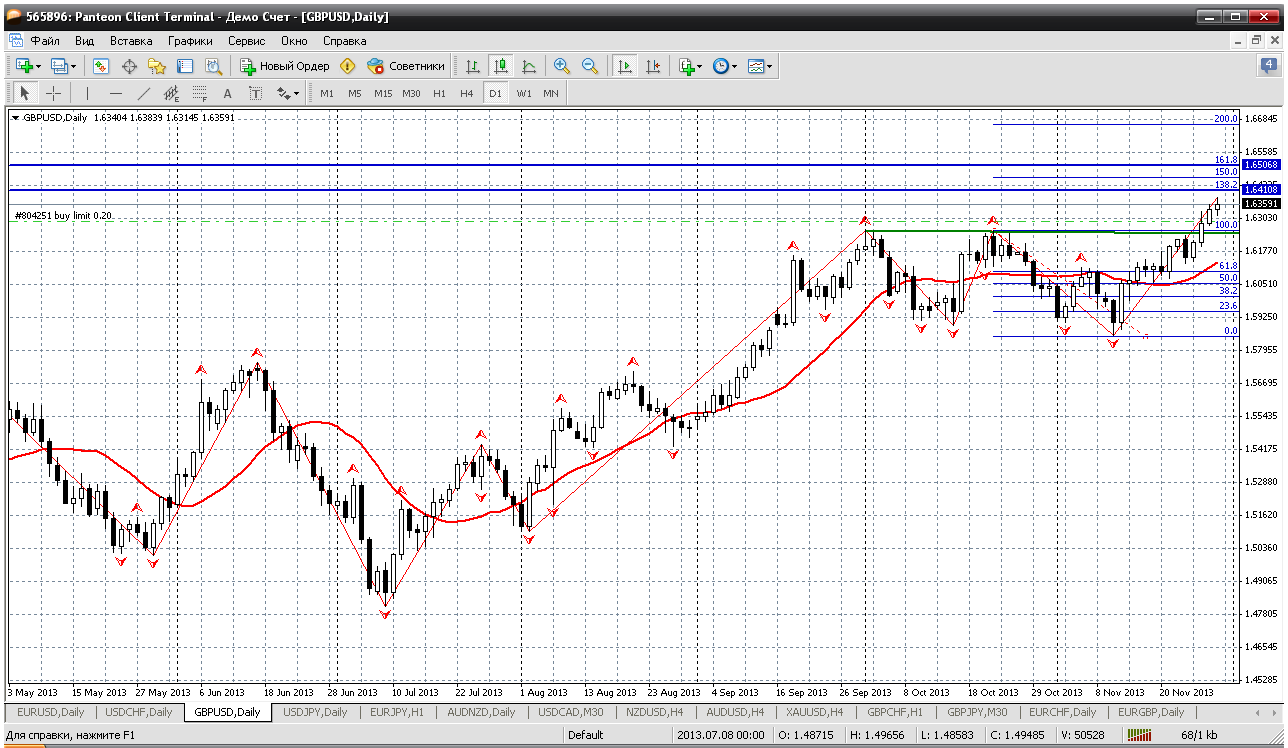The height and width of the screenshot is (748, 1288).
Task: Select the MN timeframe
Action: click(x=551, y=93)
